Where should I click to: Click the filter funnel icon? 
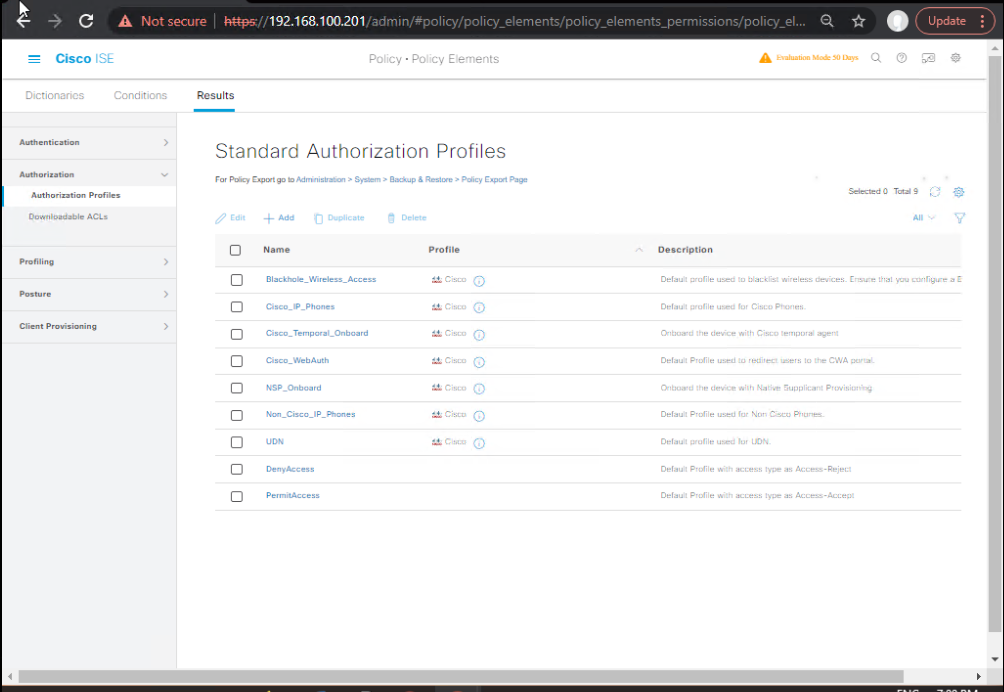click(959, 218)
